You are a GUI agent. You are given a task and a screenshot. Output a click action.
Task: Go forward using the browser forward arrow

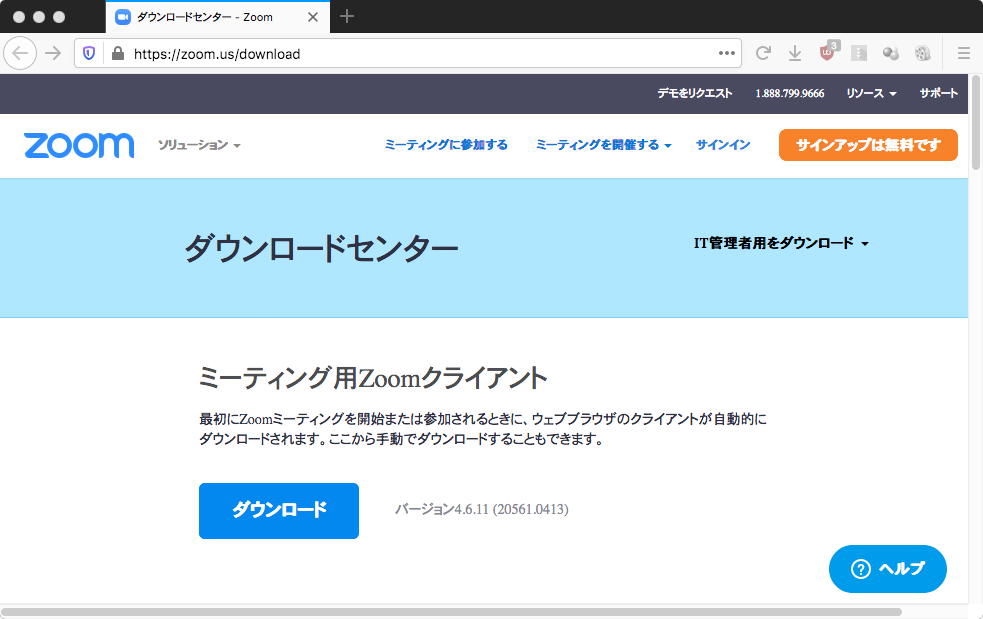point(53,53)
